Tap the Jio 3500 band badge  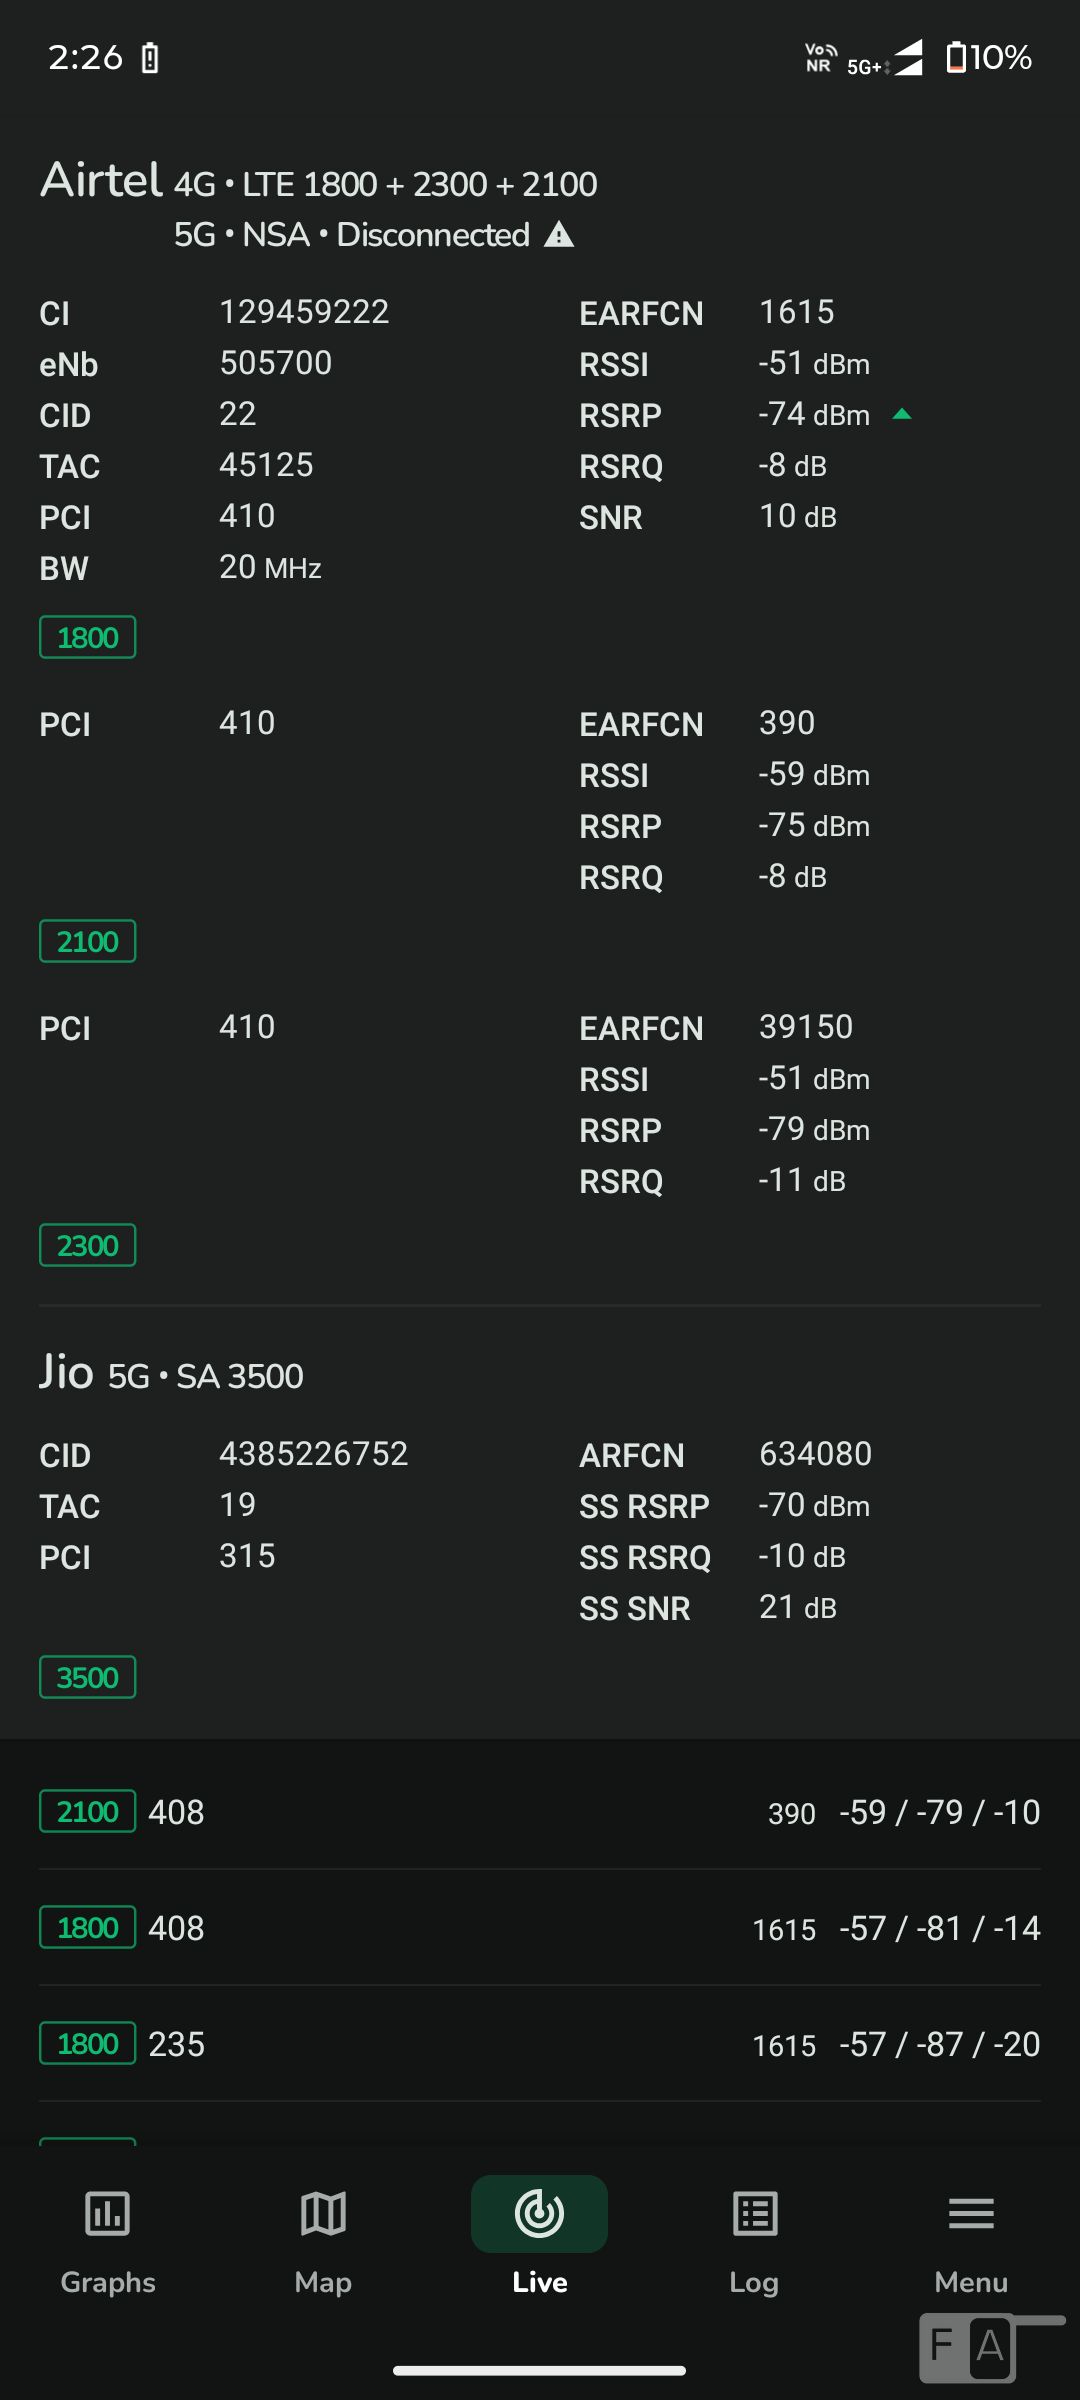point(88,1678)
